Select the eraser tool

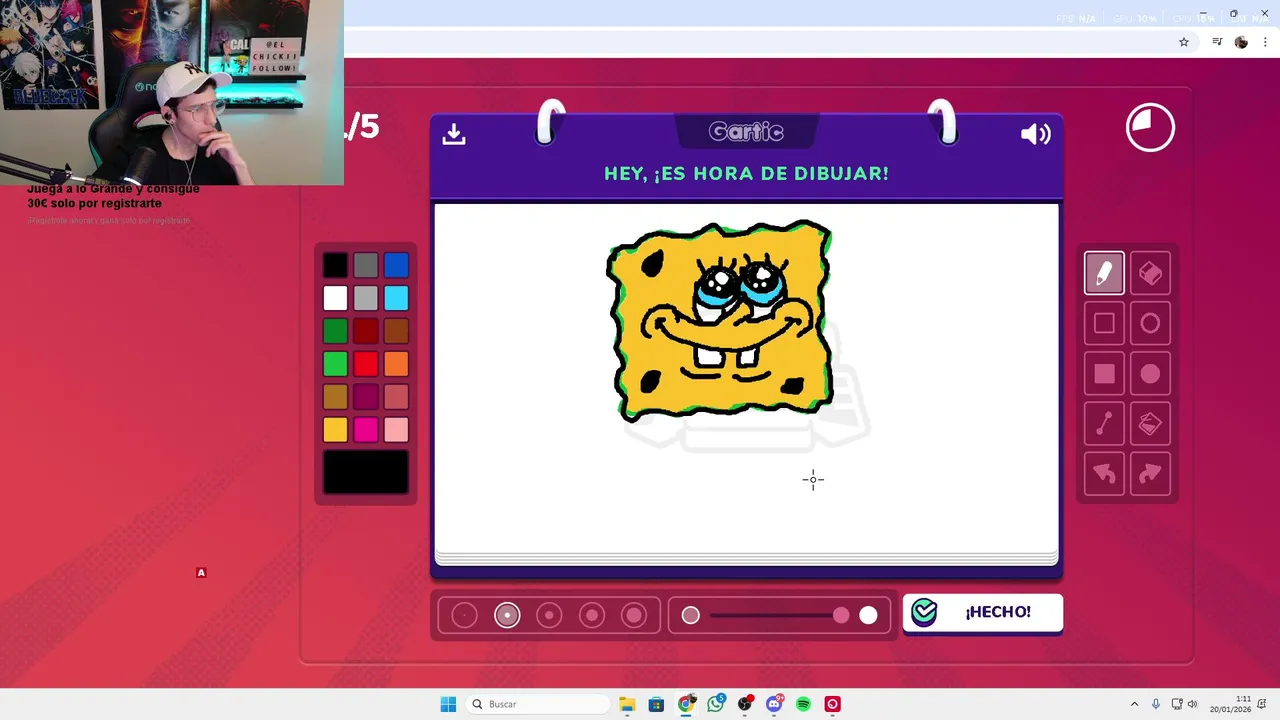(1150, 273)
